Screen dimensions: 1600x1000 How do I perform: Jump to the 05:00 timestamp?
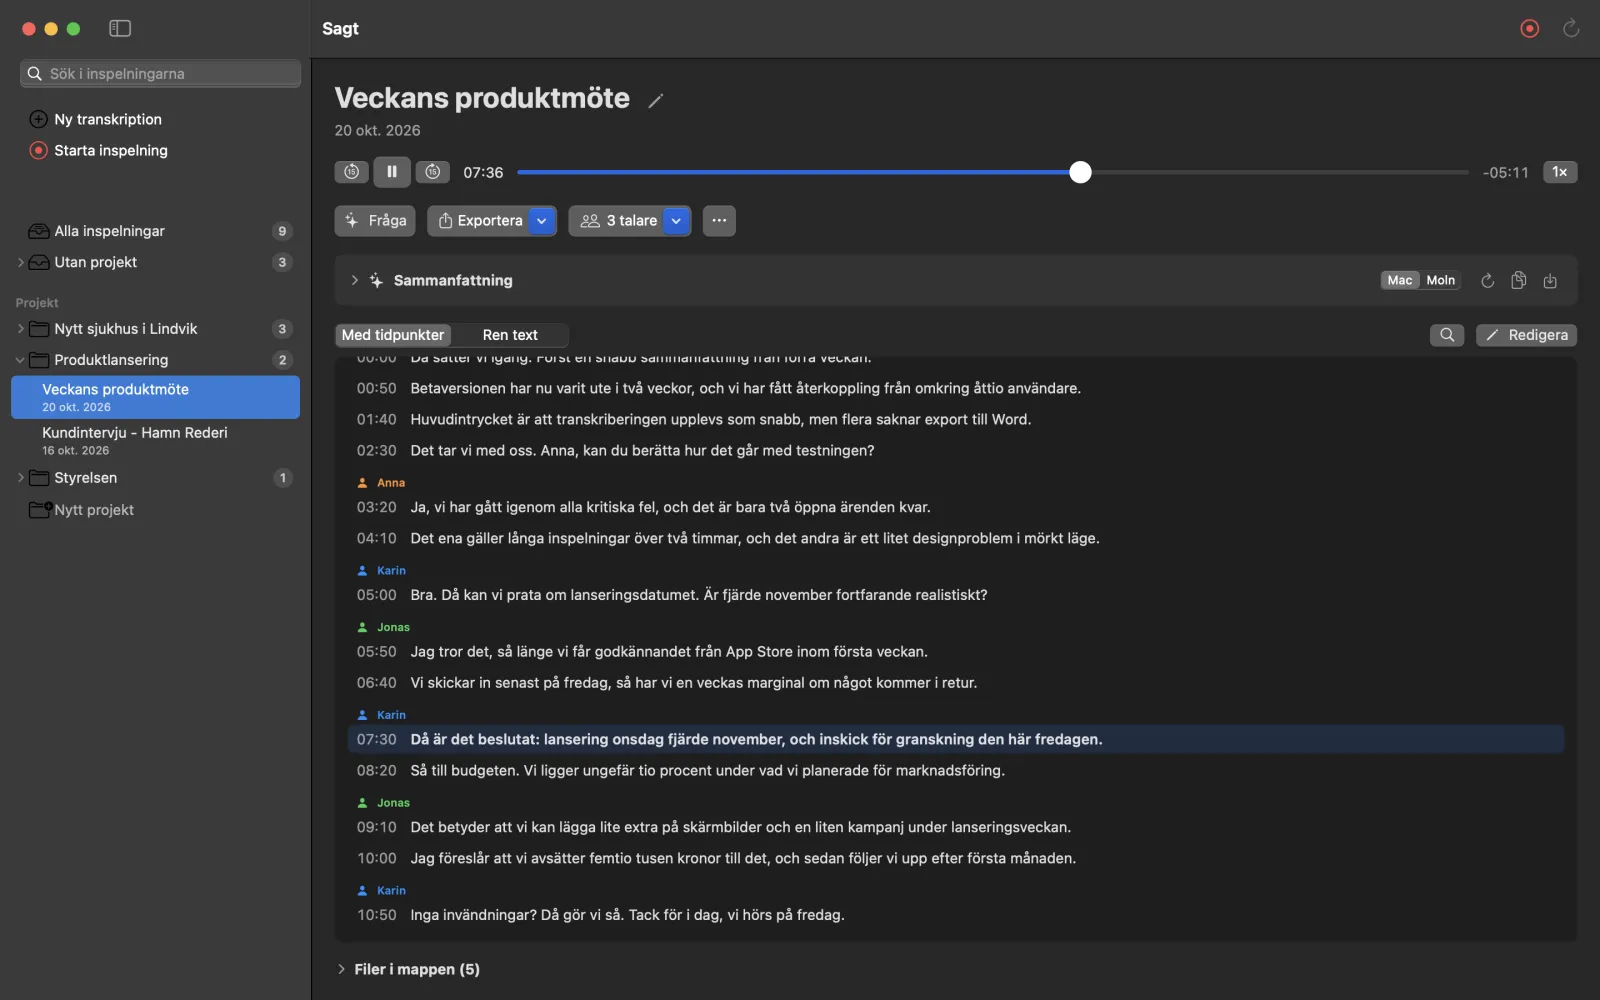point(377,595)
